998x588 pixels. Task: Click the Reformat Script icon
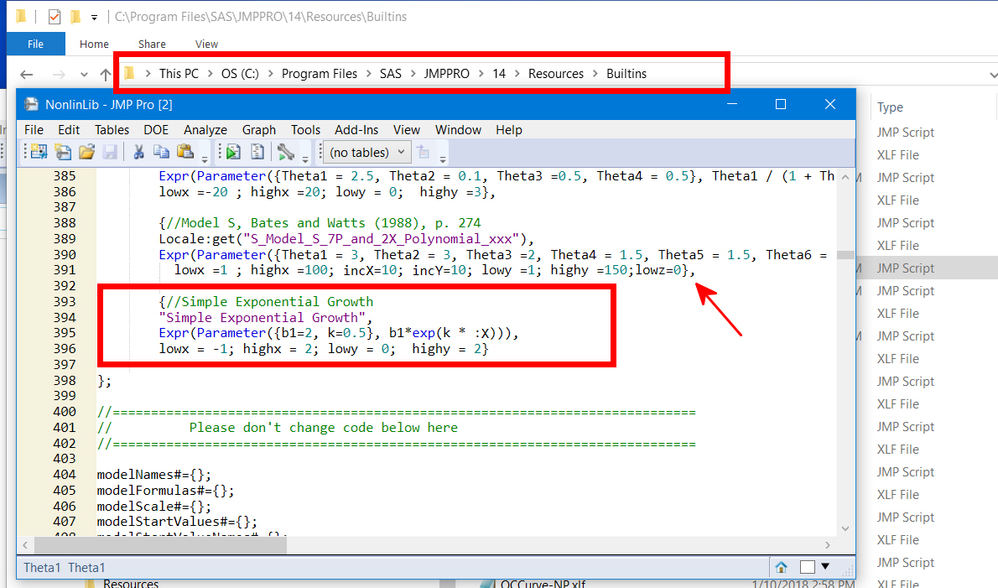257,152
